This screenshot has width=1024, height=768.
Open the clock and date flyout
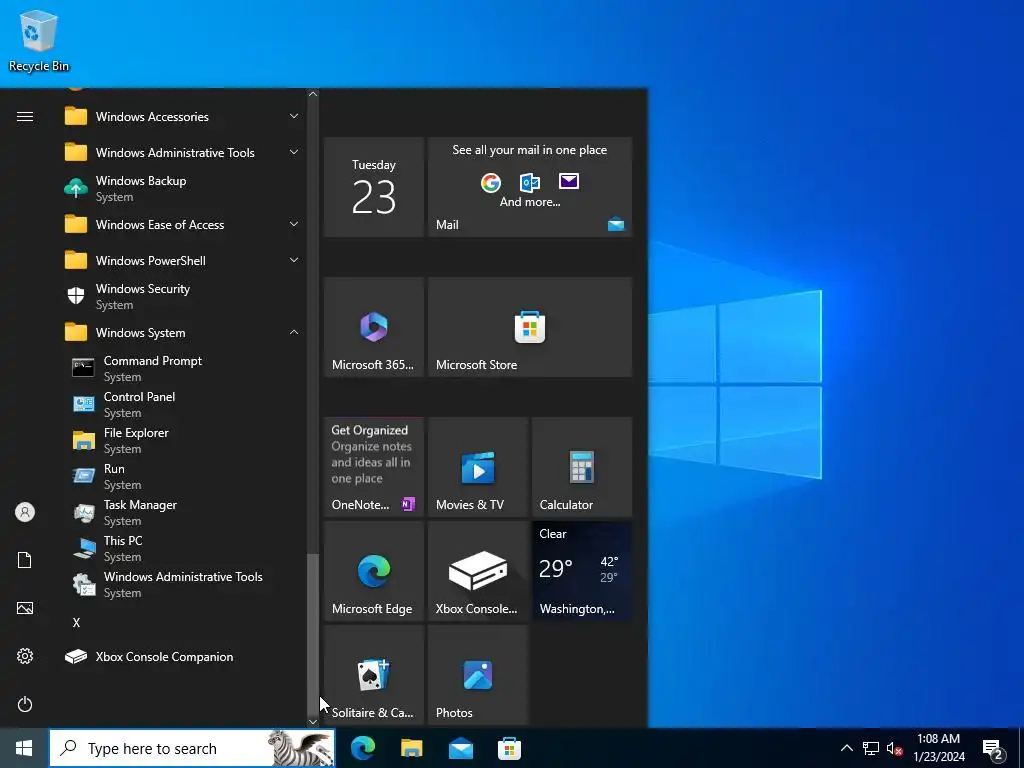(x=938, y=748)
